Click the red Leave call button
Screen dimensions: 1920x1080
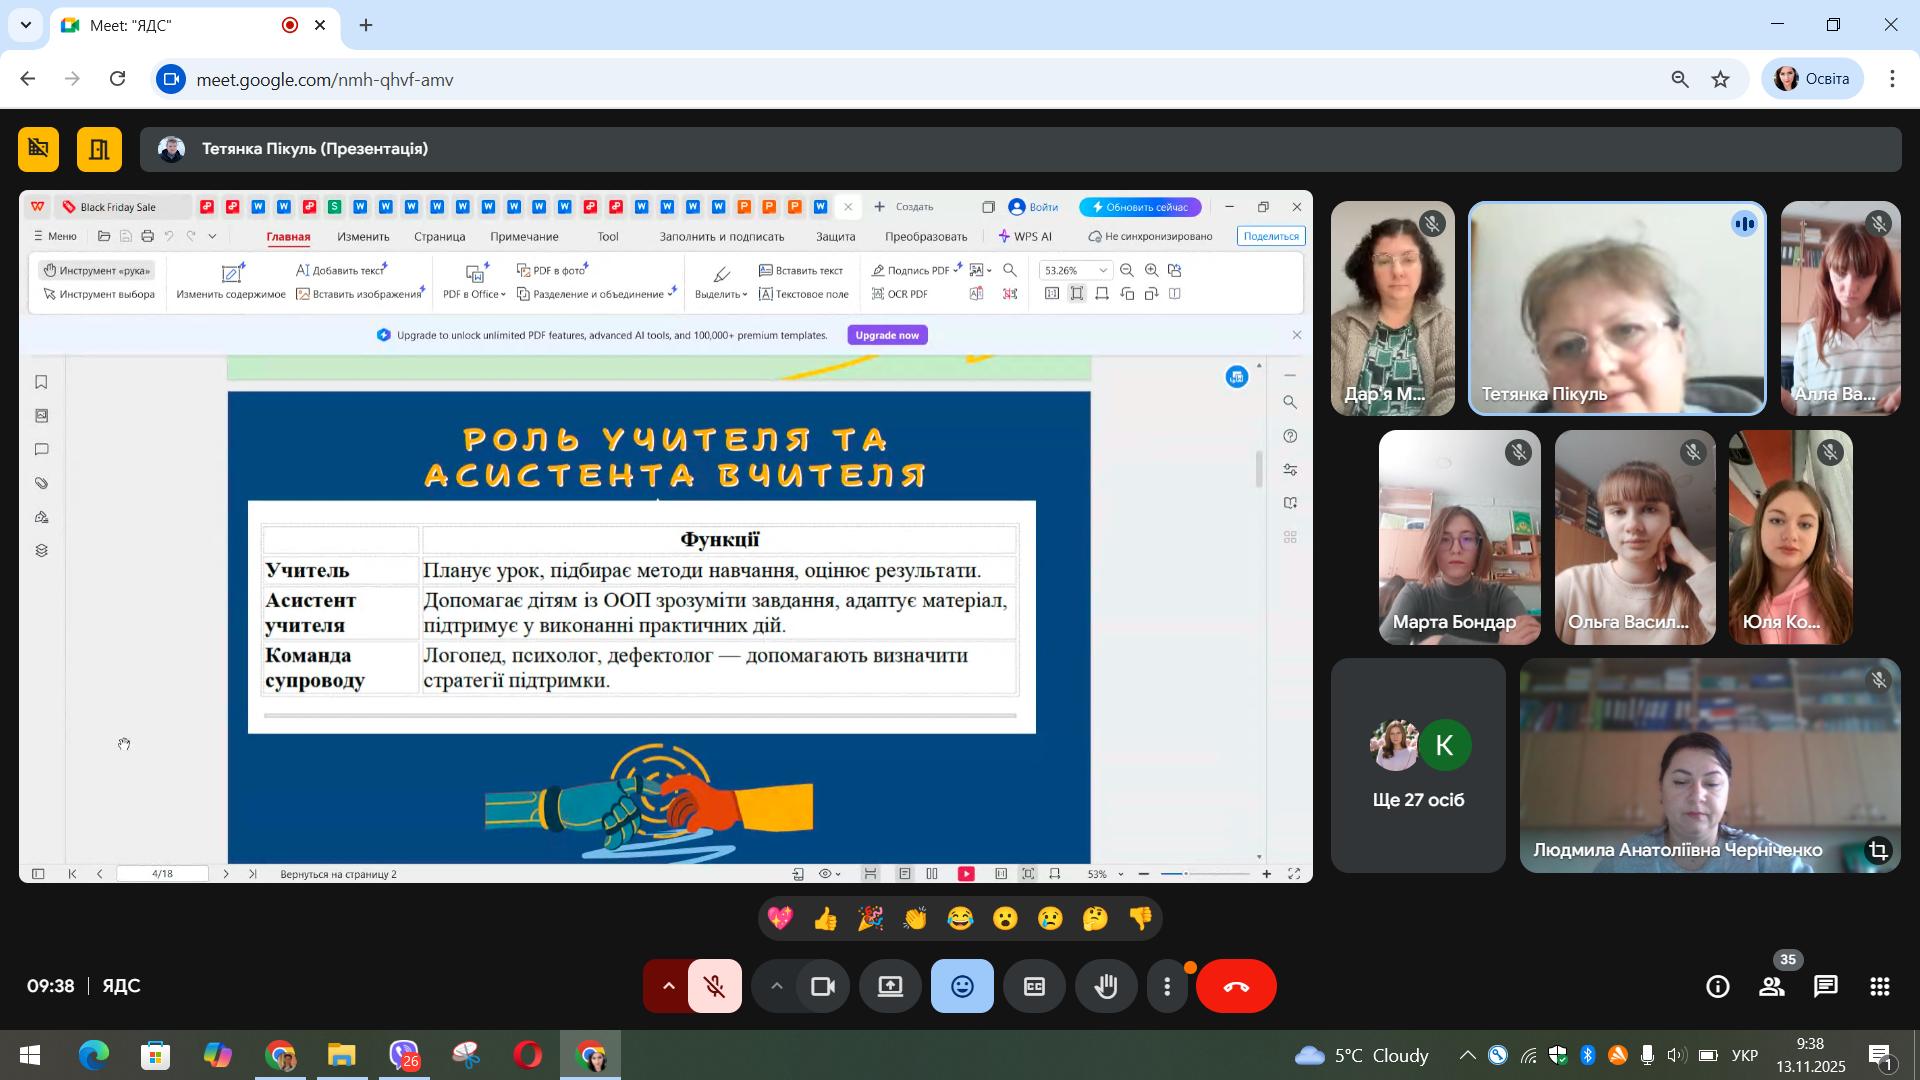[1236, 986]
